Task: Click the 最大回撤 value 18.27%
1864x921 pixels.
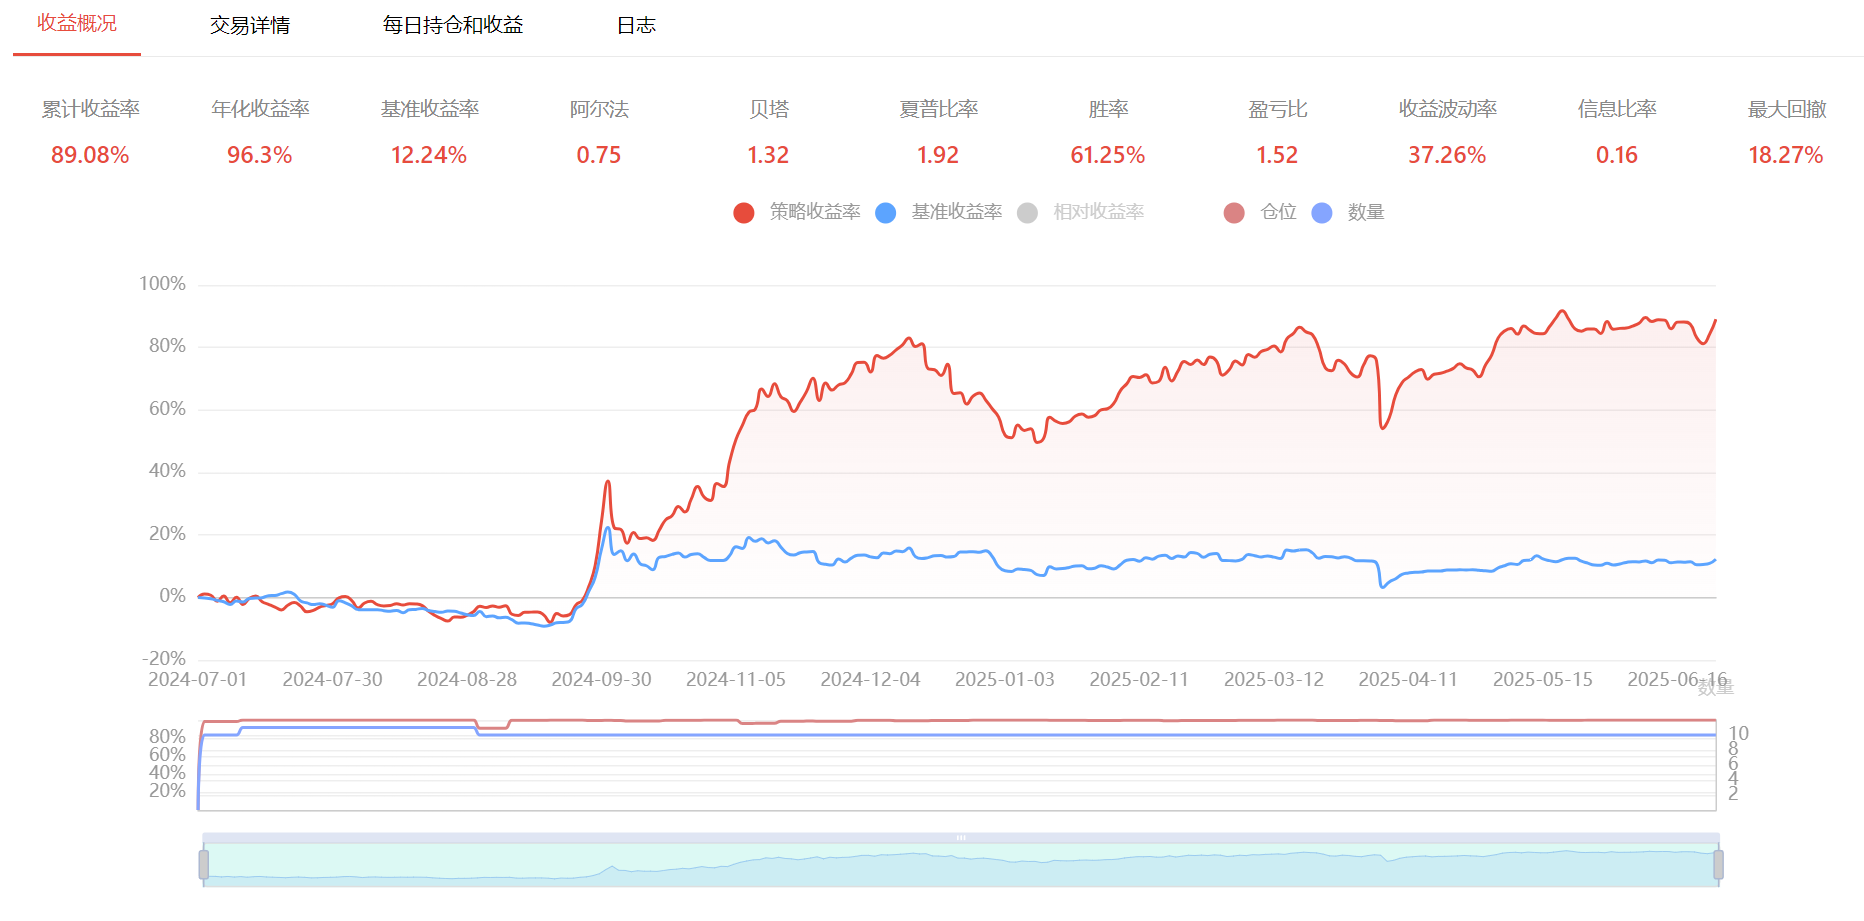Action: 1785,155
